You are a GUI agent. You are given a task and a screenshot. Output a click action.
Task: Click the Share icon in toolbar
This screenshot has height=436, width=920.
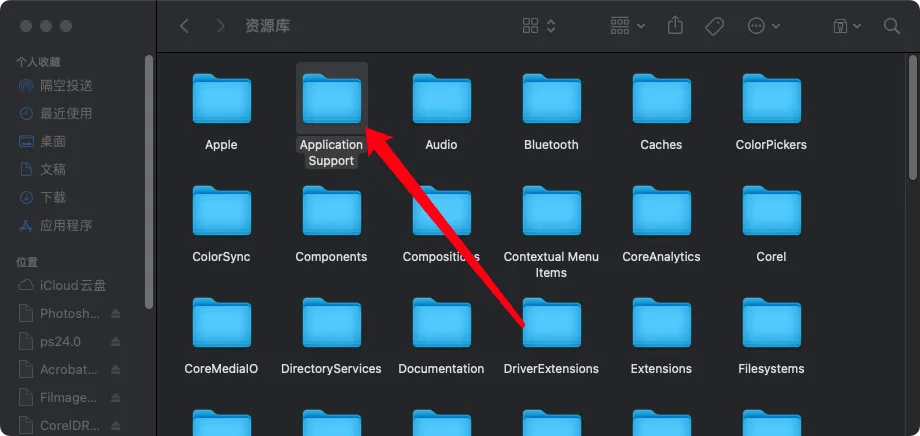[x=675, y=25]
